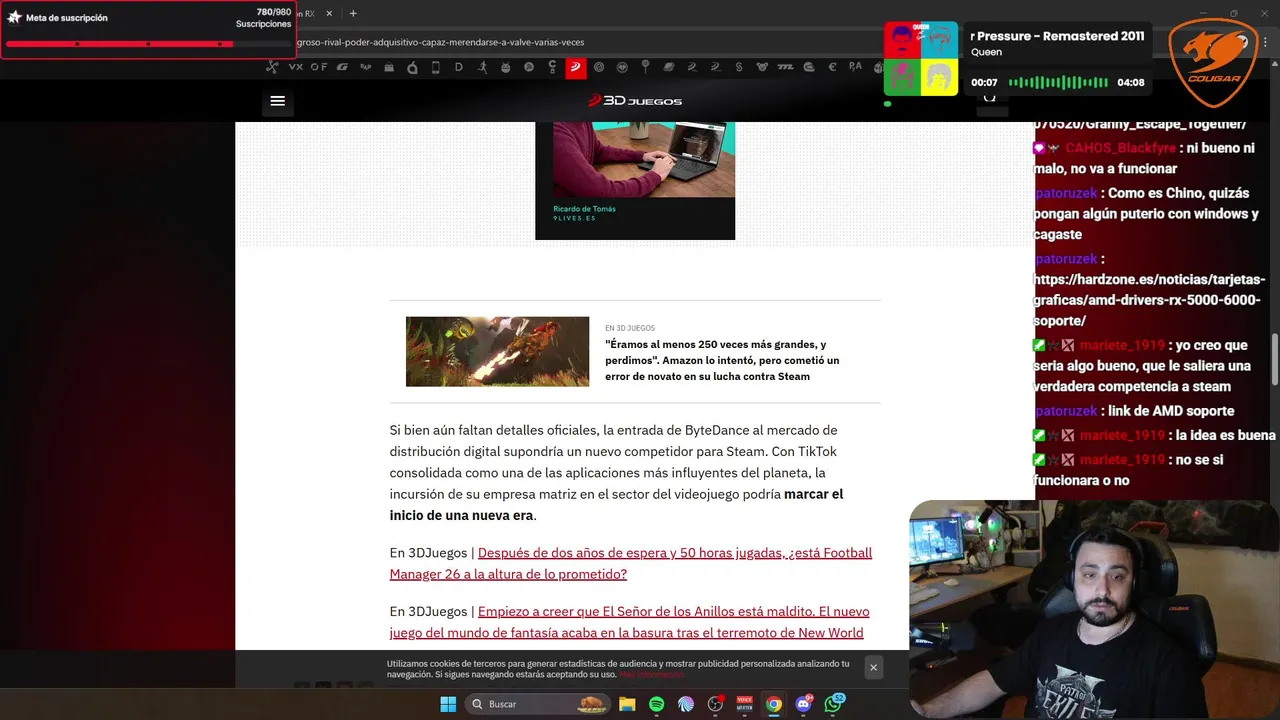
Task: Switch to Chrome in the taskbar
Action: coord(773,704)
